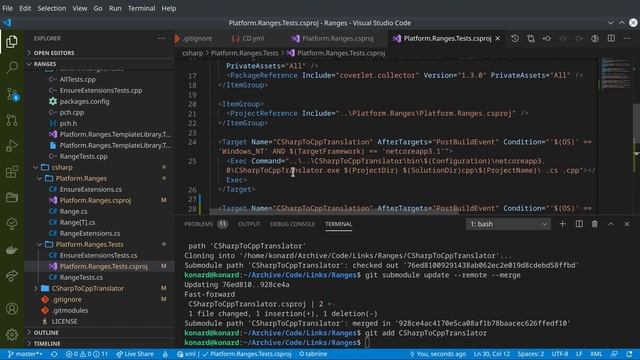Change indentation via Spaces: 2
Screen dimensions: 640x360
tap(531, 354)
